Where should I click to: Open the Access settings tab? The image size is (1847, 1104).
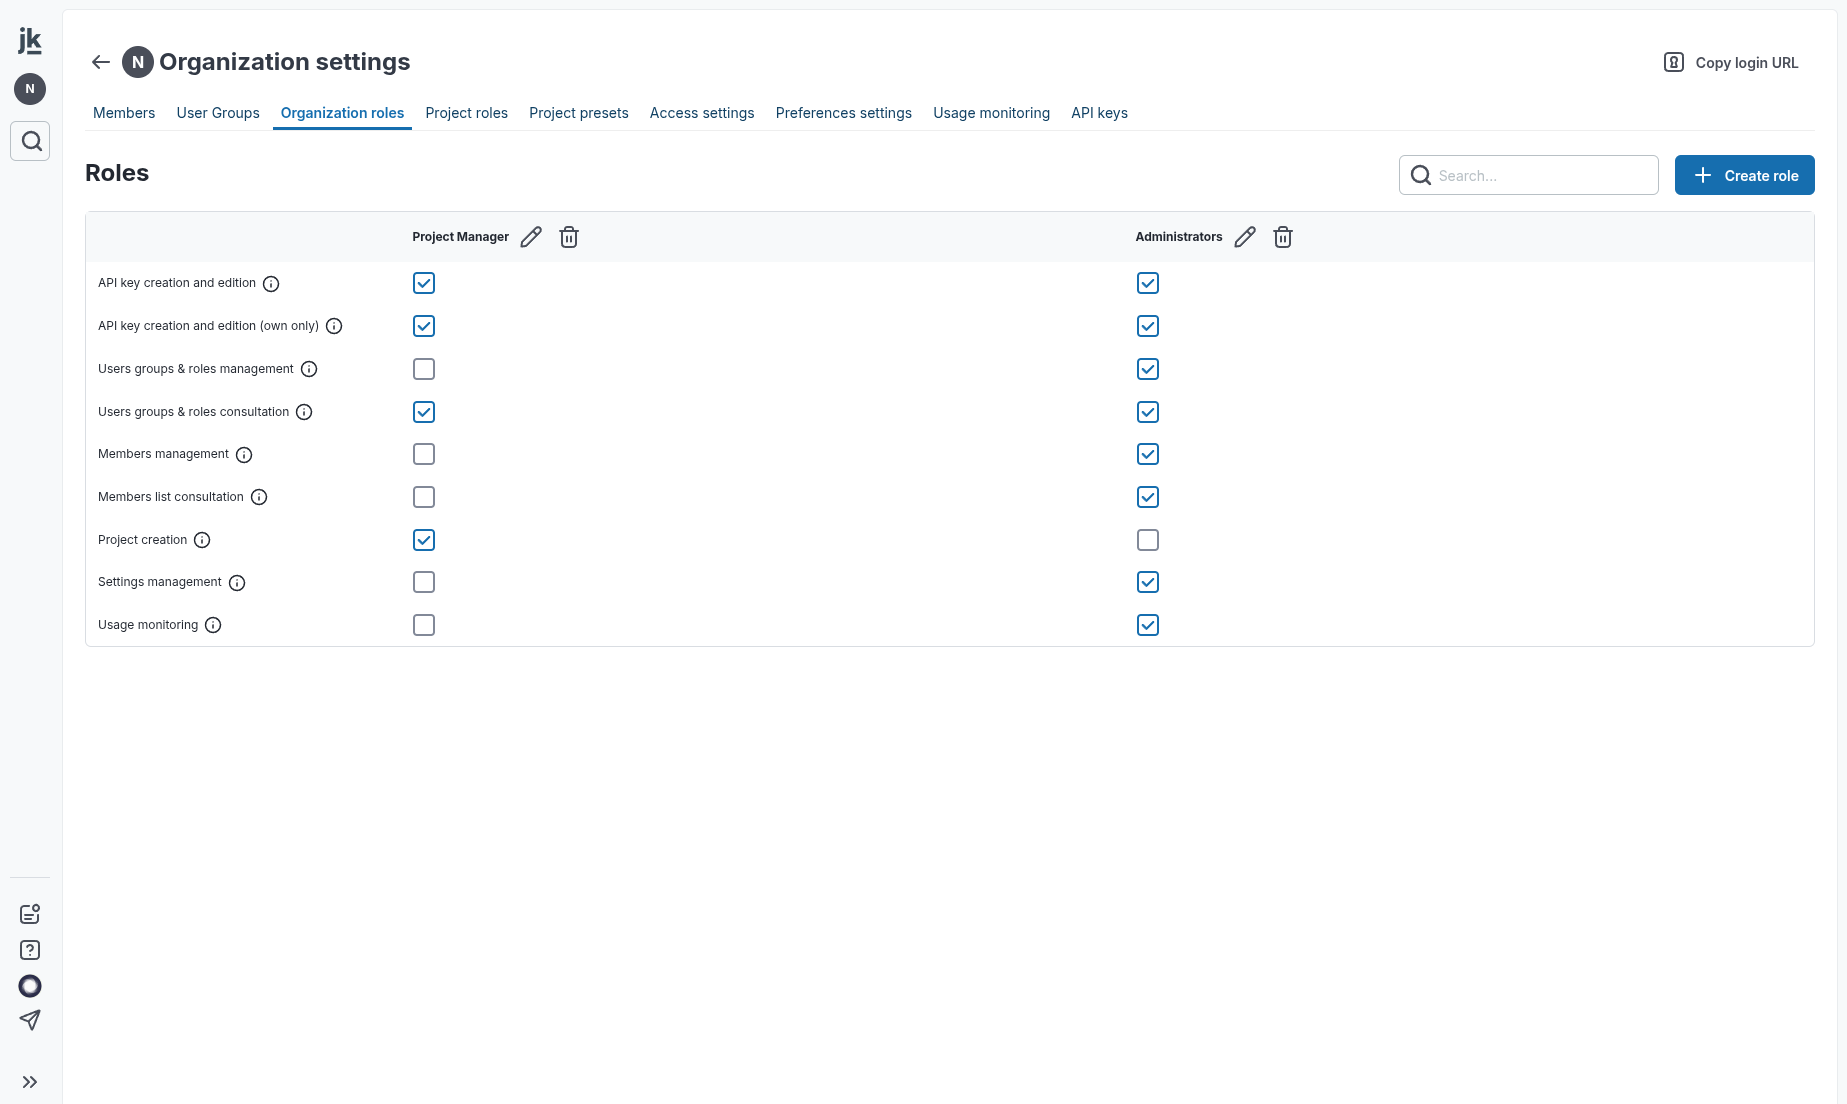coord(702,113)
